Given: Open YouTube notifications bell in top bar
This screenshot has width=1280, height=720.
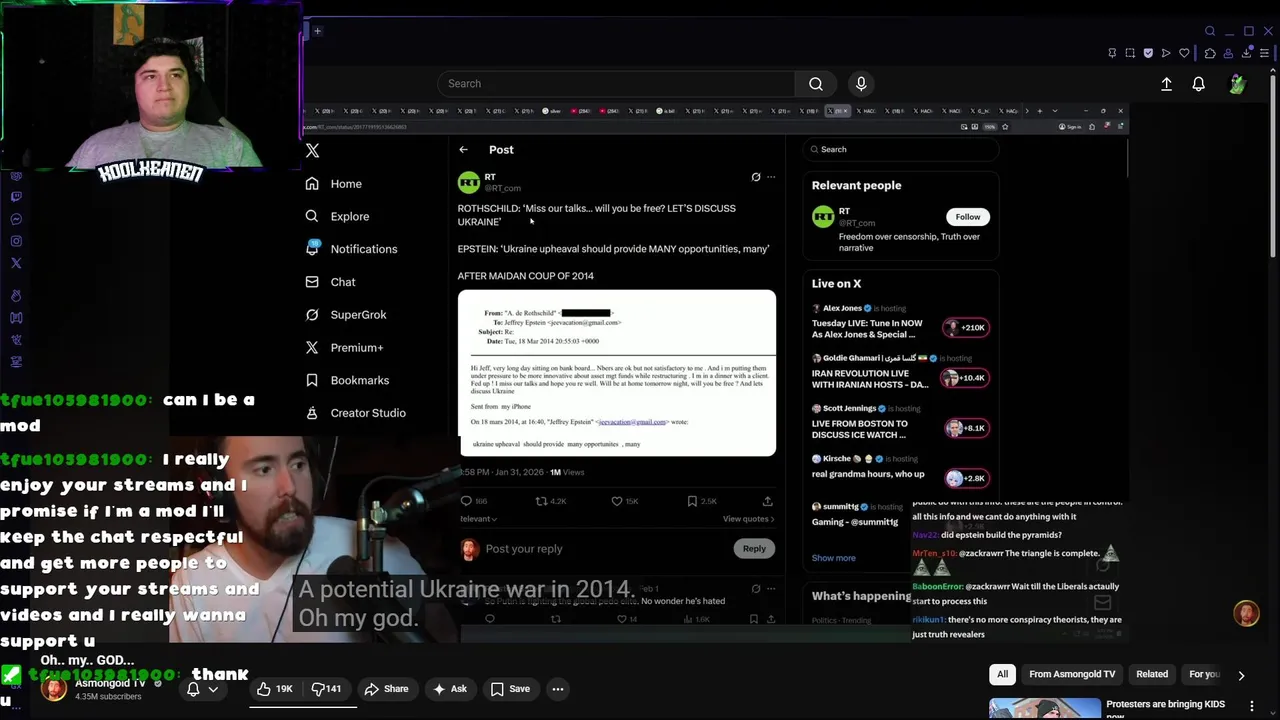Looking at the screenshot, I should point(1198,85).
